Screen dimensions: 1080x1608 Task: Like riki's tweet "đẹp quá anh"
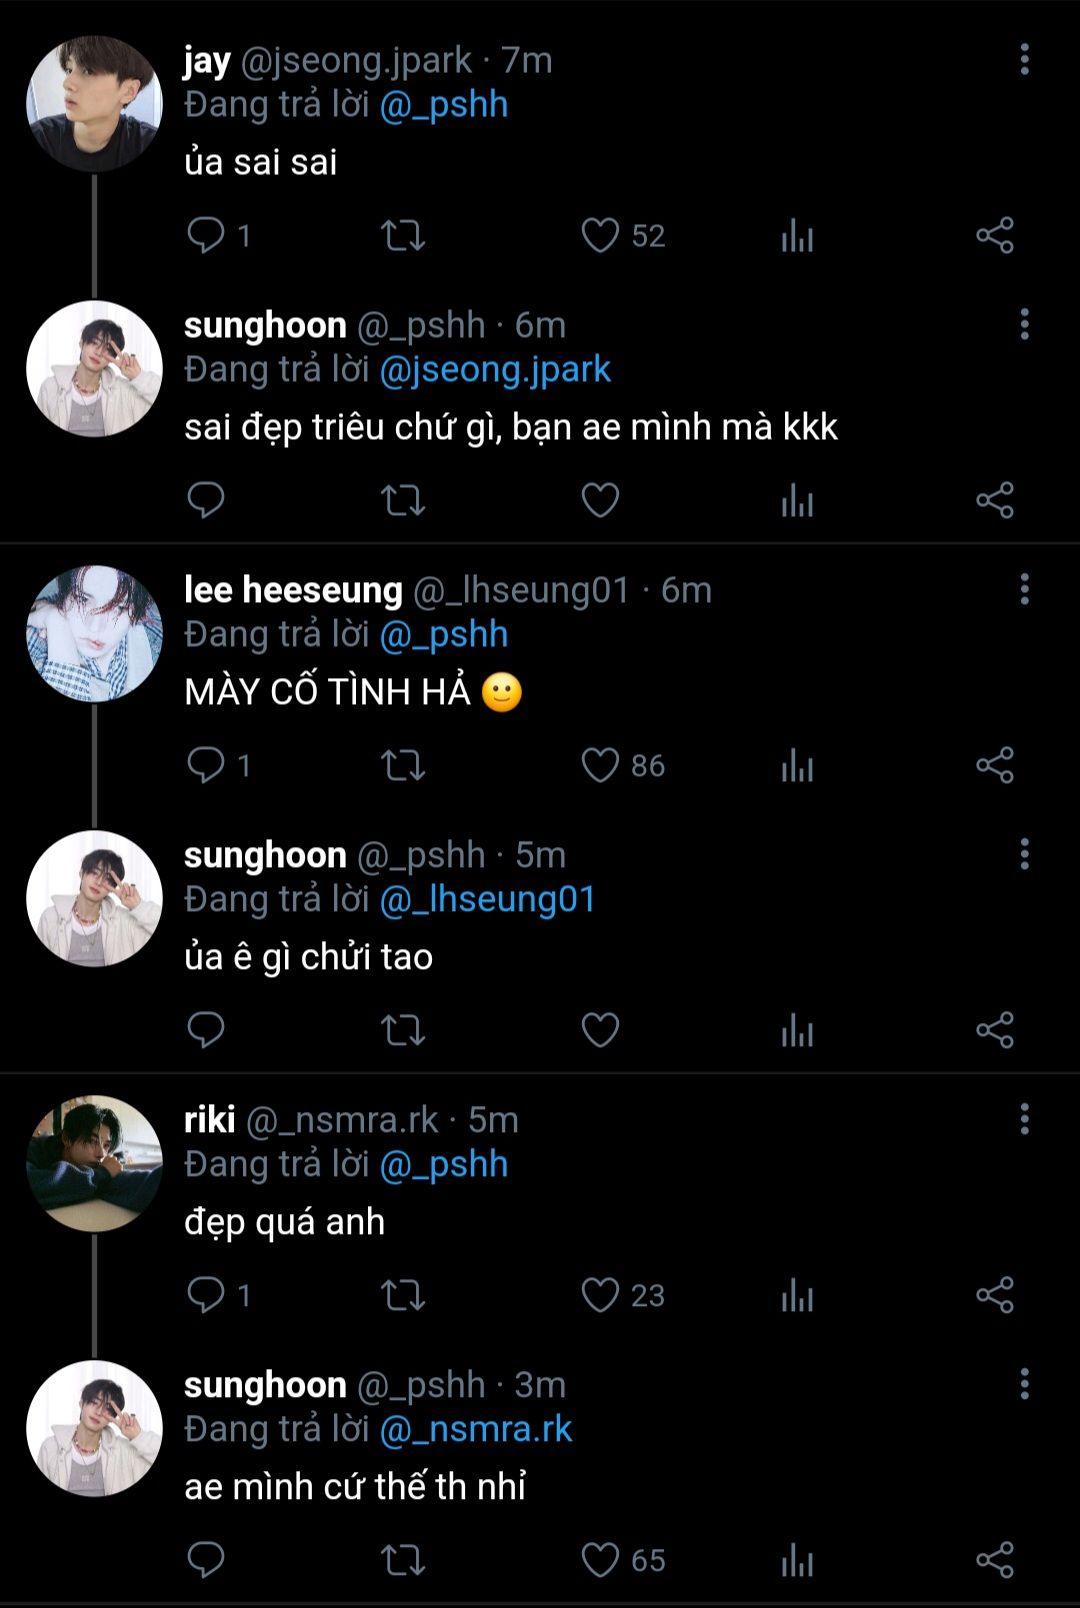[x=600, y=1296]
